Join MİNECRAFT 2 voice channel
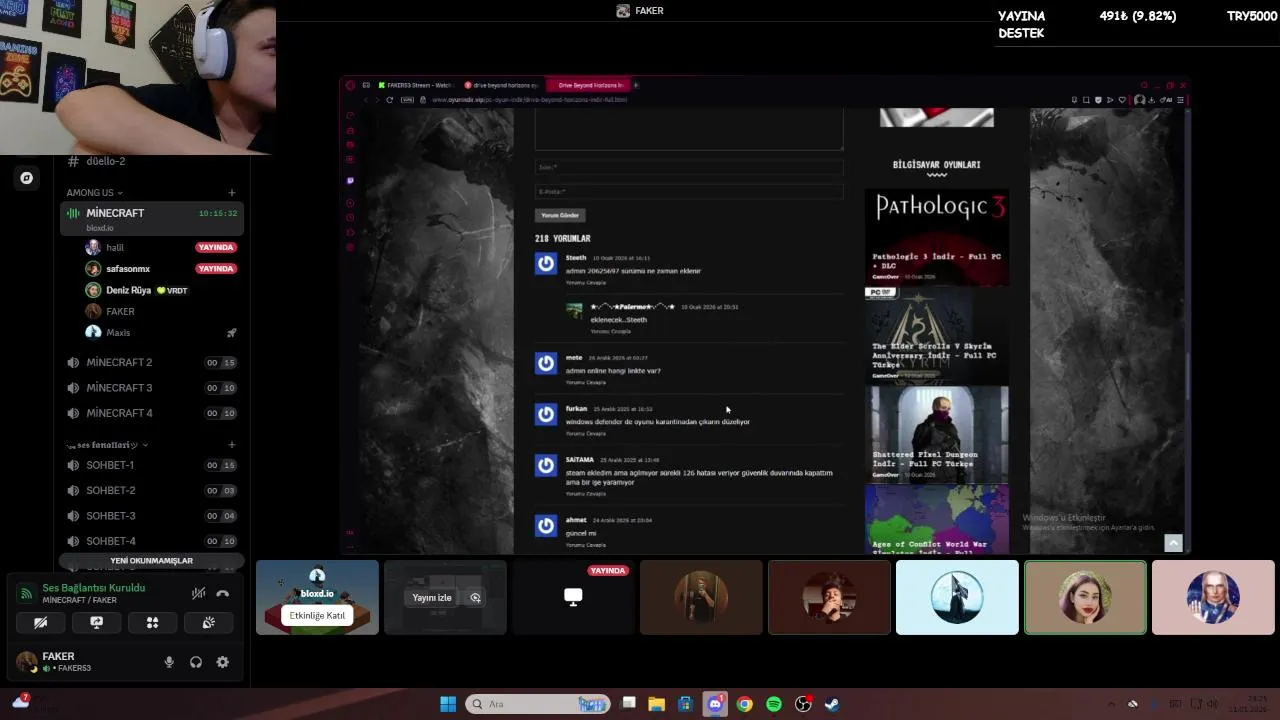Viewport: 1280px width, 720px height. (151, 362)
